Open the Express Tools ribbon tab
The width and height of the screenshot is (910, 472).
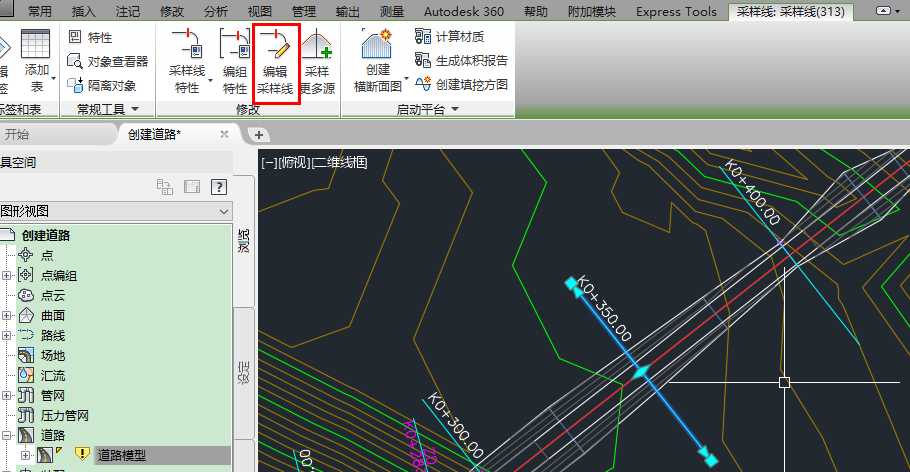676,11
